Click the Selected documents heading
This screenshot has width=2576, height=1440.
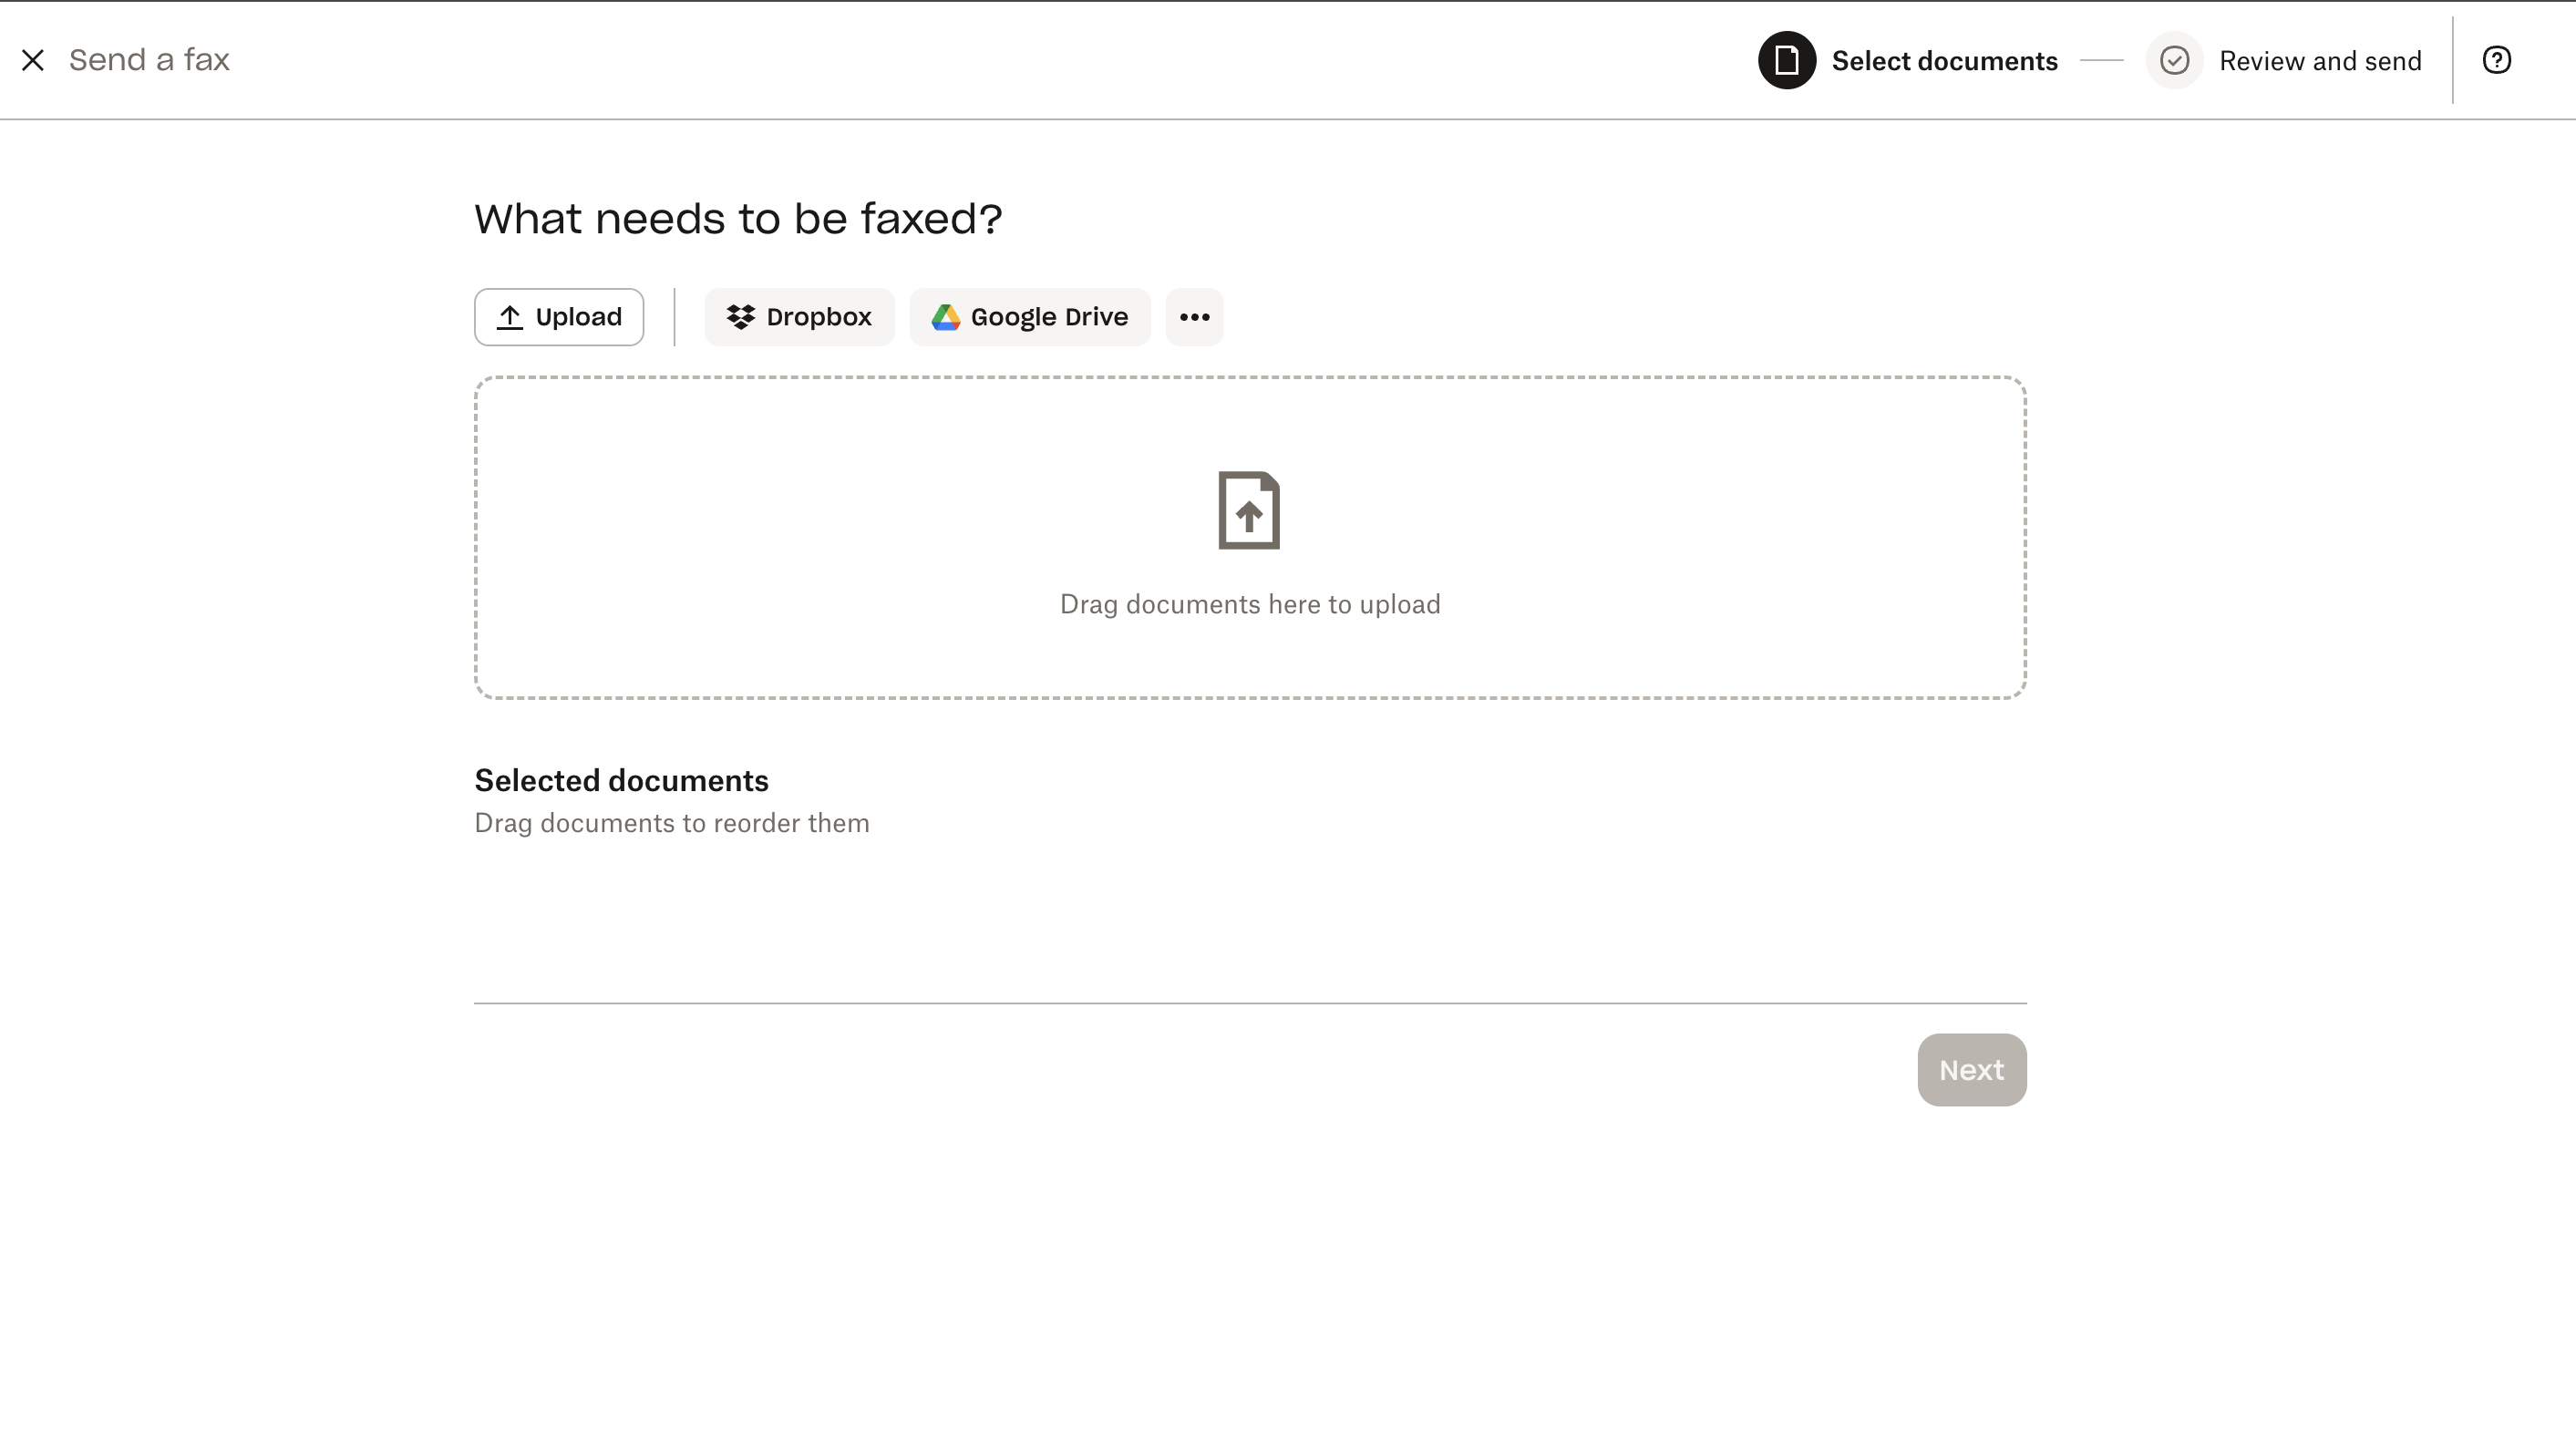(621, 780)
